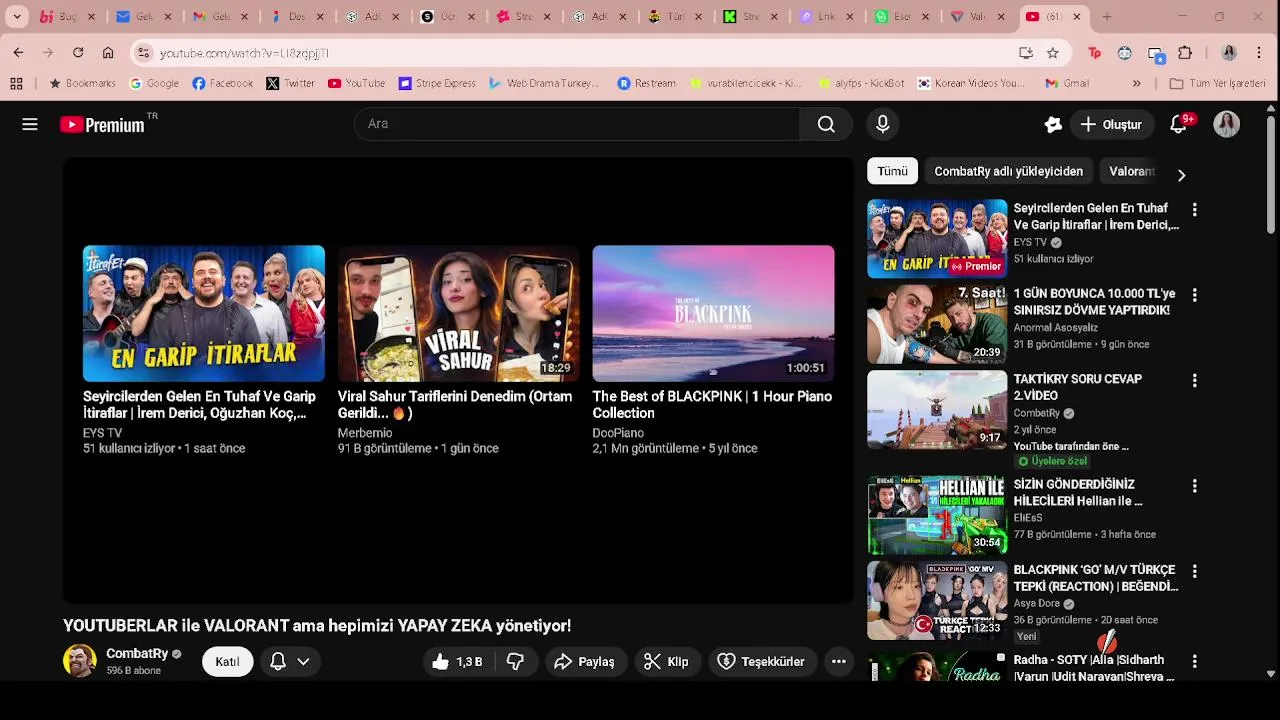Click the Merbemio channel name
Image resolution: width=1280 pixels, height=720 pixels.
point(365,433)
